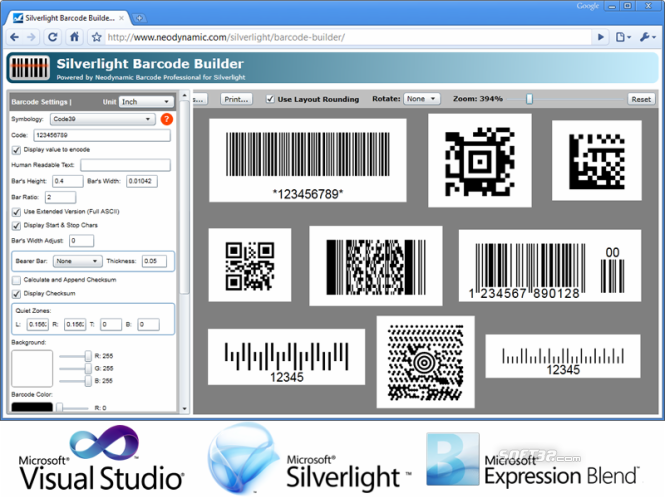Click the Code input field
Screen dimensions: 665x498
[x=102, y=135]
